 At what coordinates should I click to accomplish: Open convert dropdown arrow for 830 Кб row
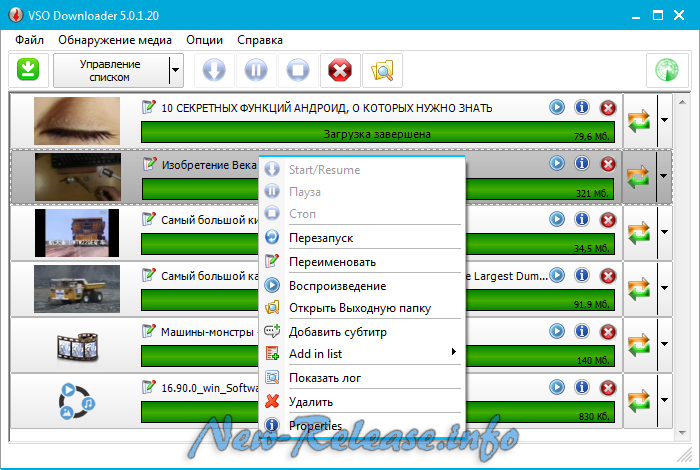(664, 400)
